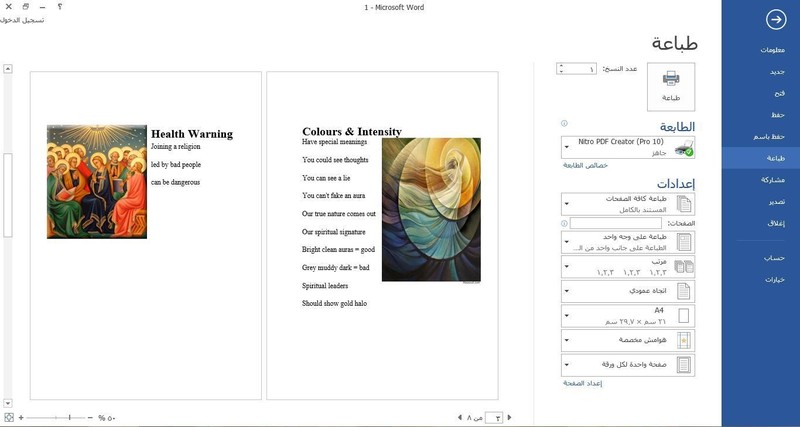Go to previous page arrow
800x427 pixels.
tap(460, 418)
